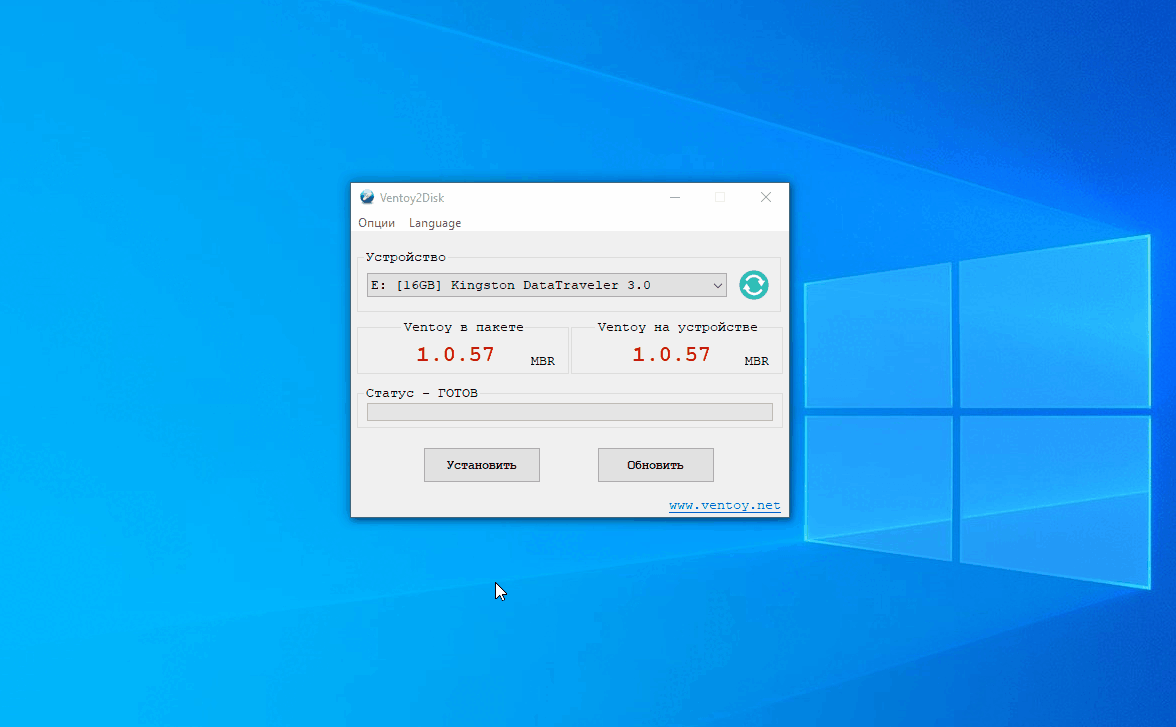This screenshot has height=727, width=1176.
Task: Click the Ventoy на устройстве heading
Action: click(677, 327)
